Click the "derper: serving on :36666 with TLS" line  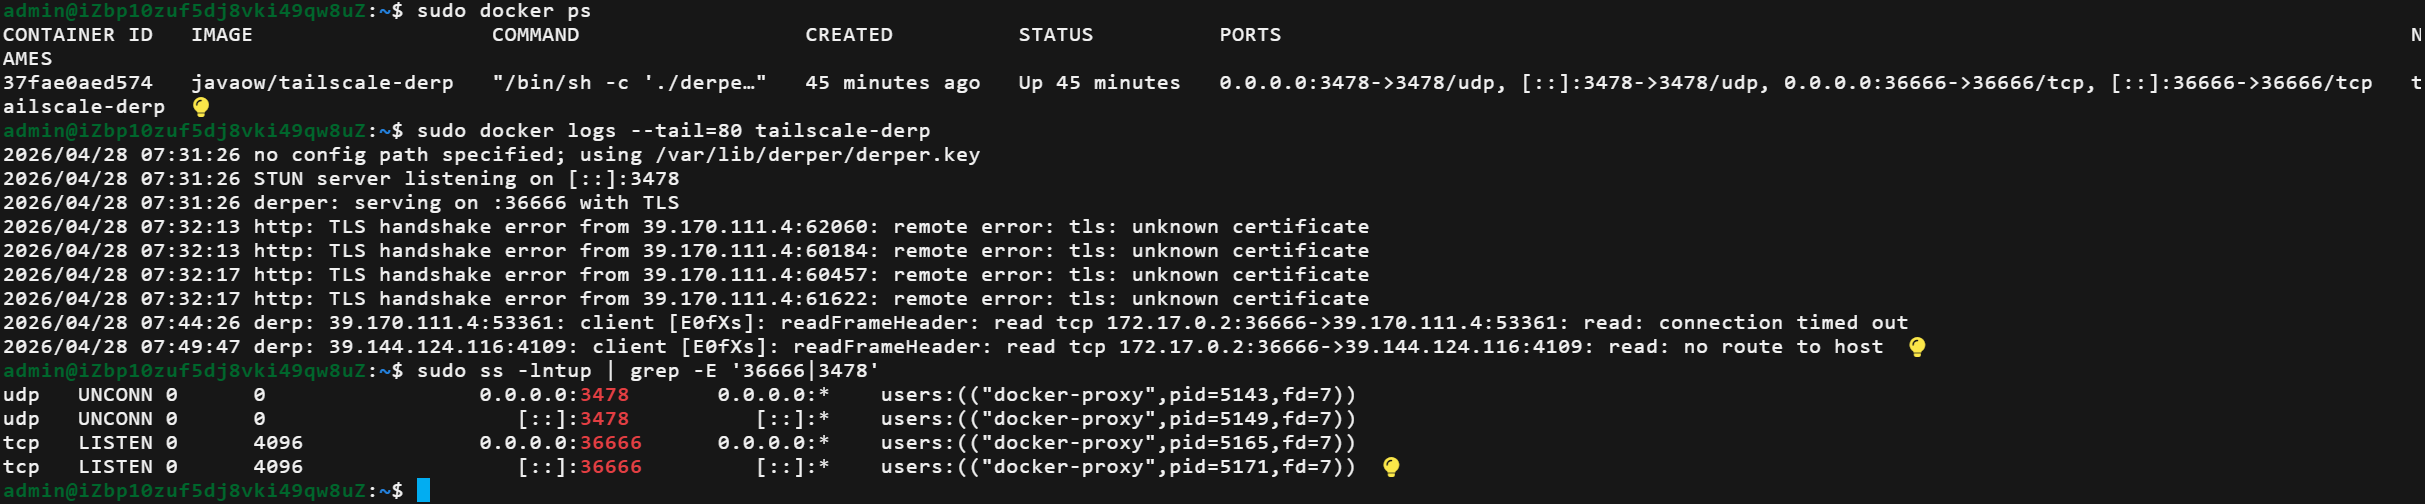tap(466, 203)
